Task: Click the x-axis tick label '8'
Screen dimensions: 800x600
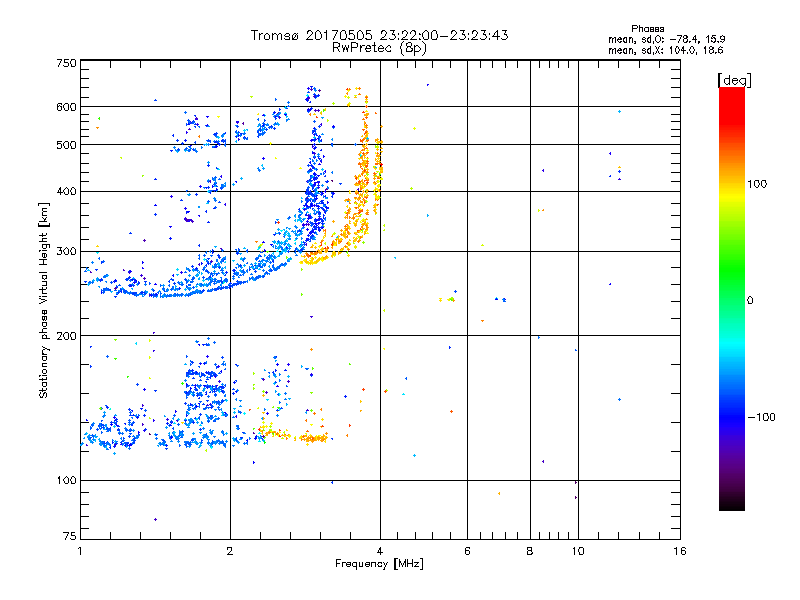Action: pyautogui.click(x=530, y=551)
